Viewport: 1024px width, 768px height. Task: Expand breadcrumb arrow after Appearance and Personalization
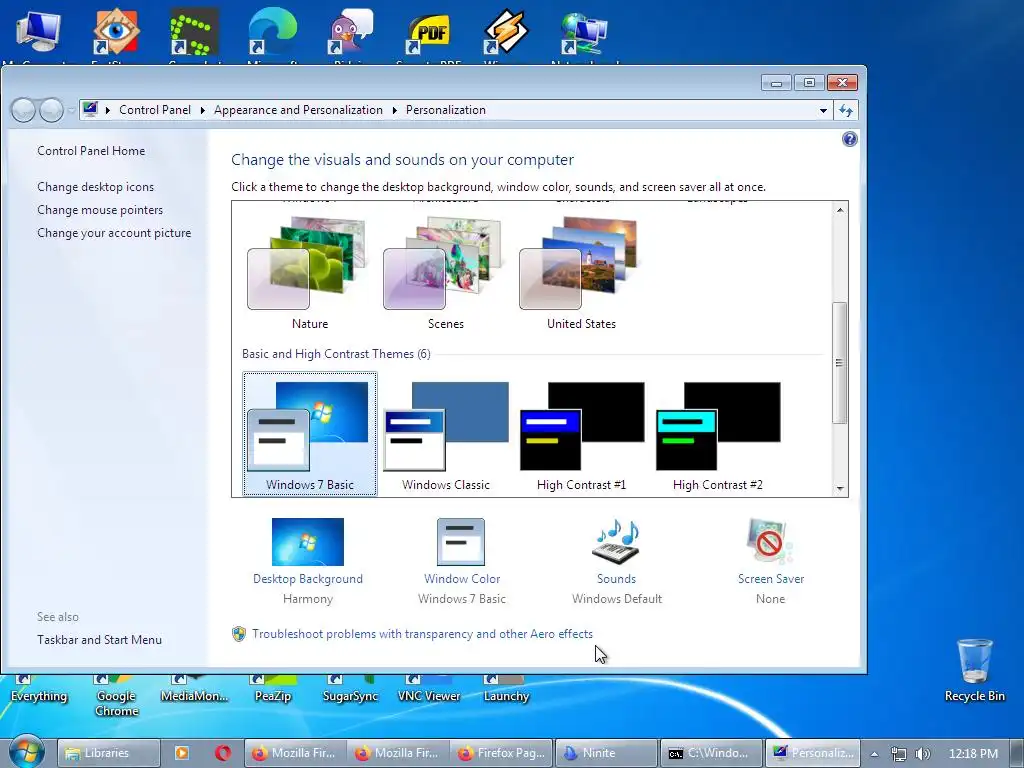[394, 110]
